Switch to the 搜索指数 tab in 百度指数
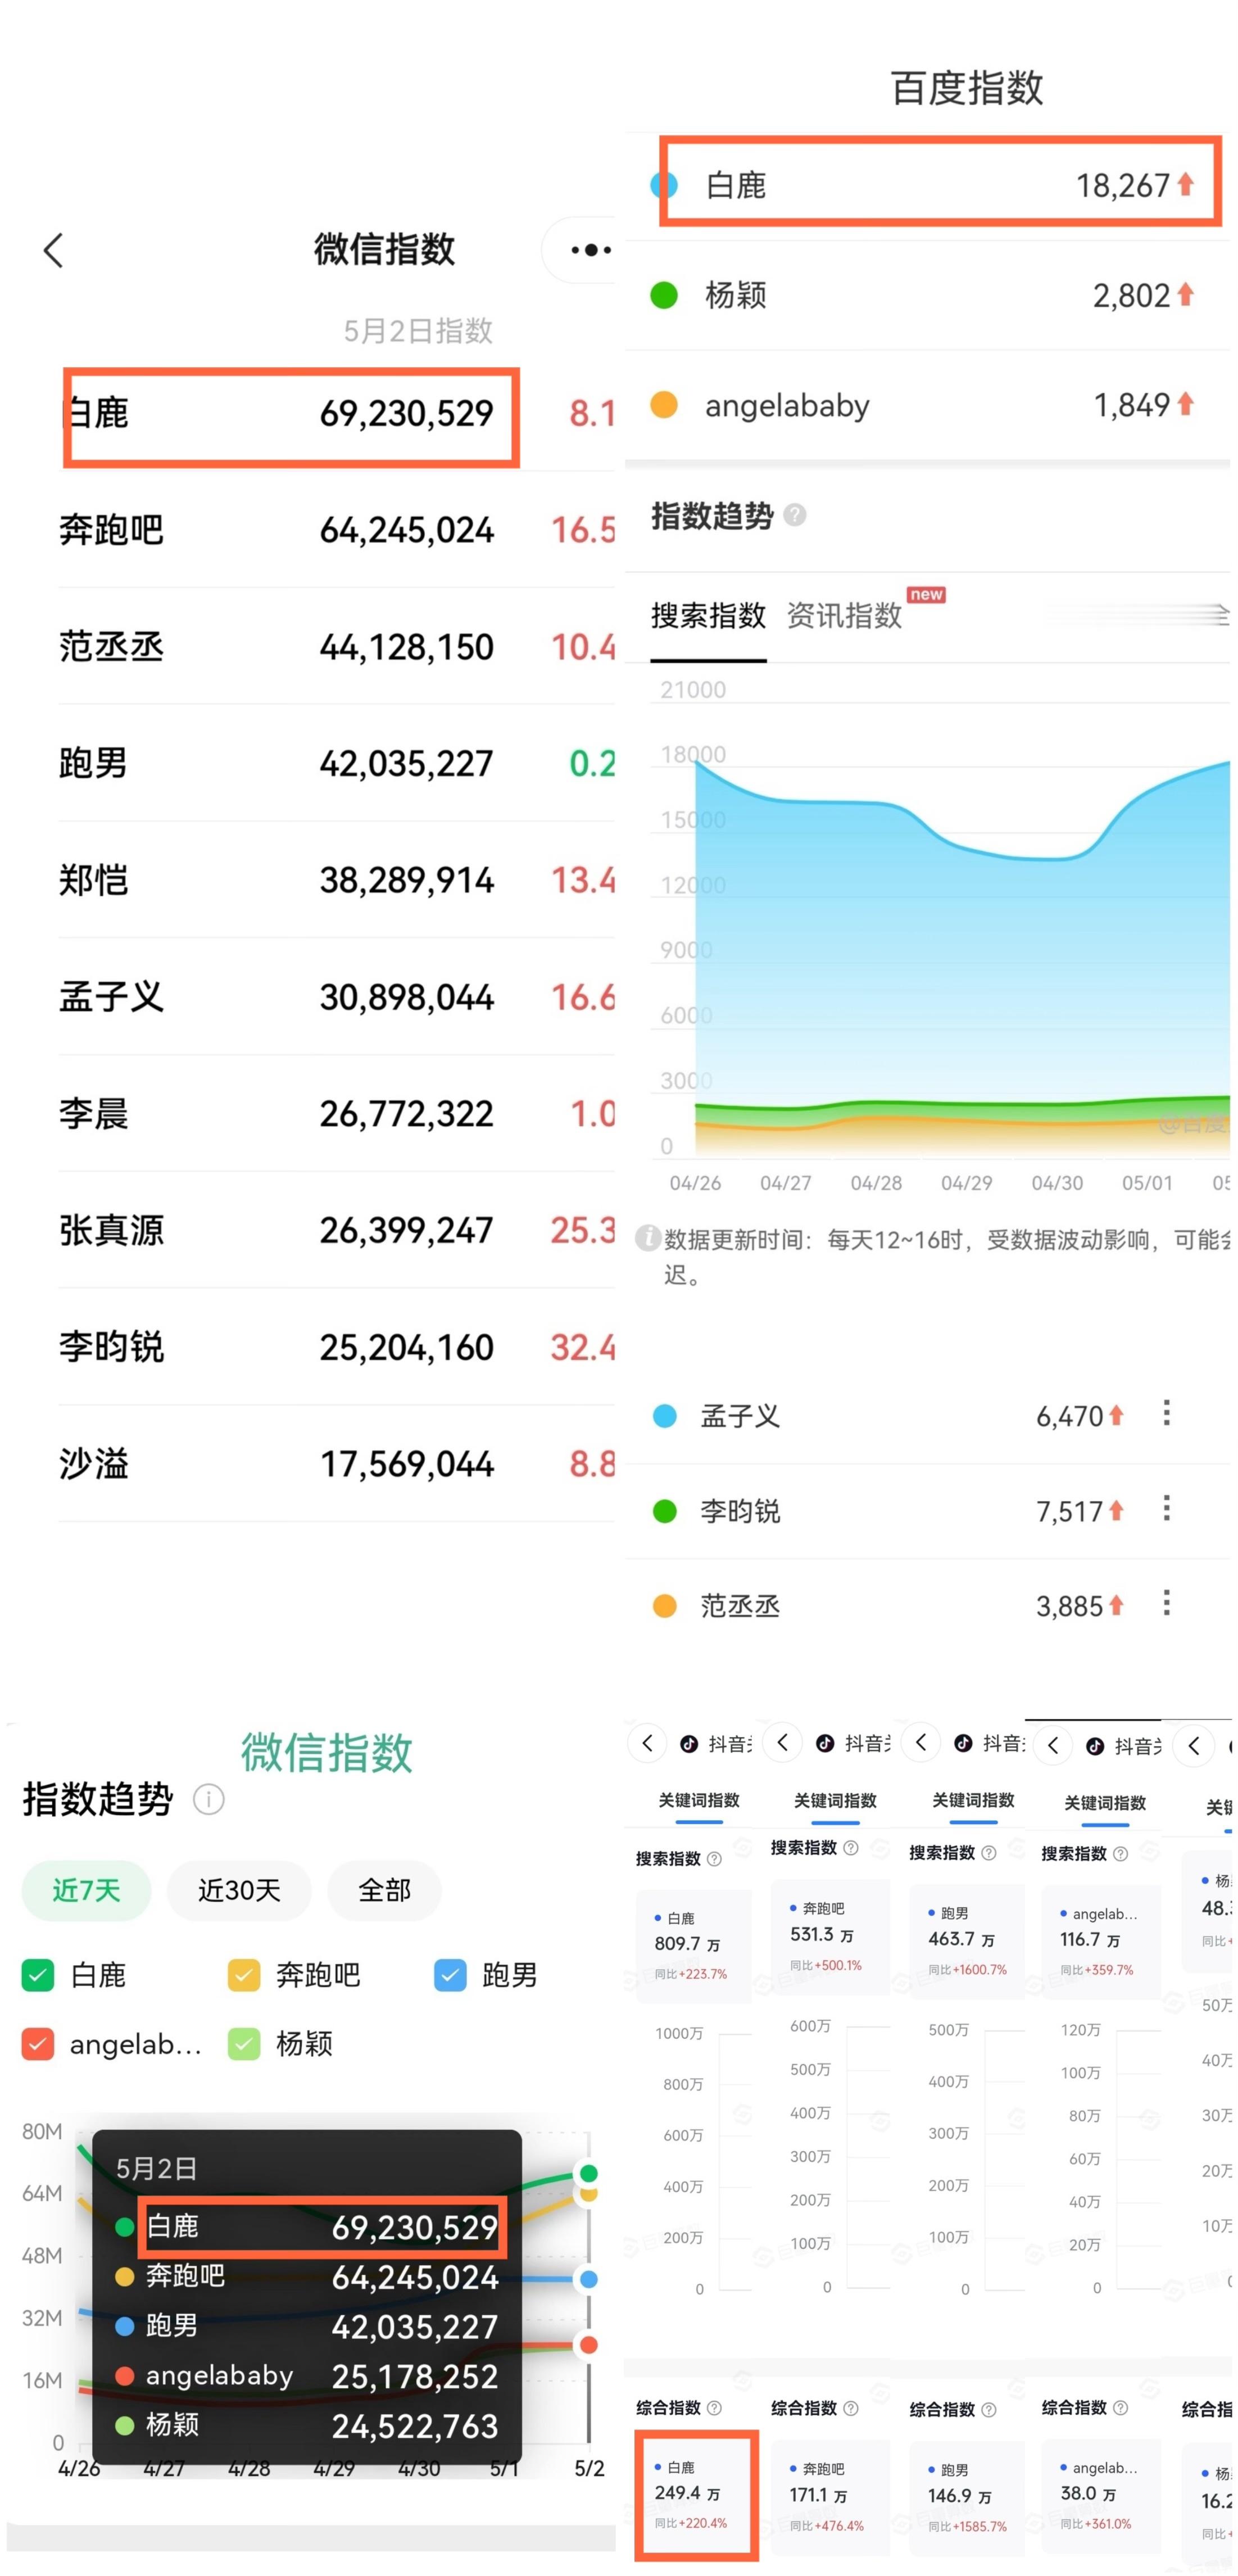 [x=708, y=615]
